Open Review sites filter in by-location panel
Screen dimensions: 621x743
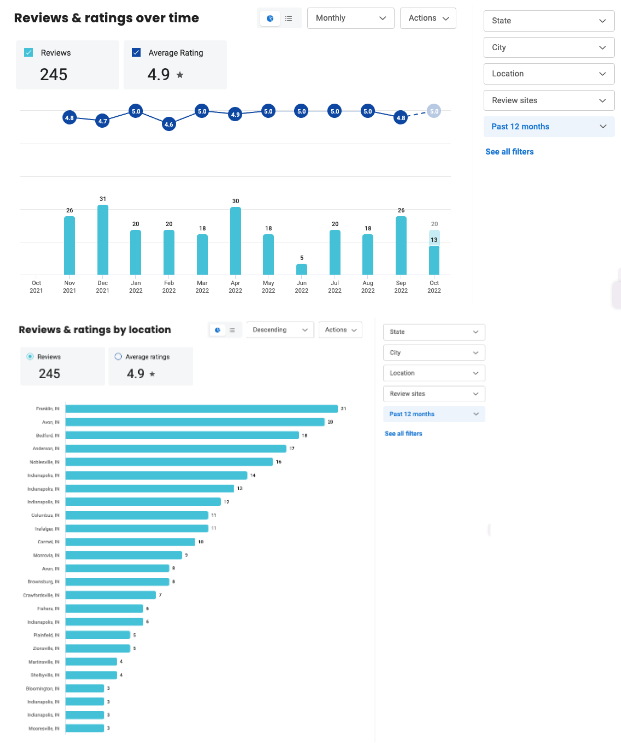pos(434,394)
